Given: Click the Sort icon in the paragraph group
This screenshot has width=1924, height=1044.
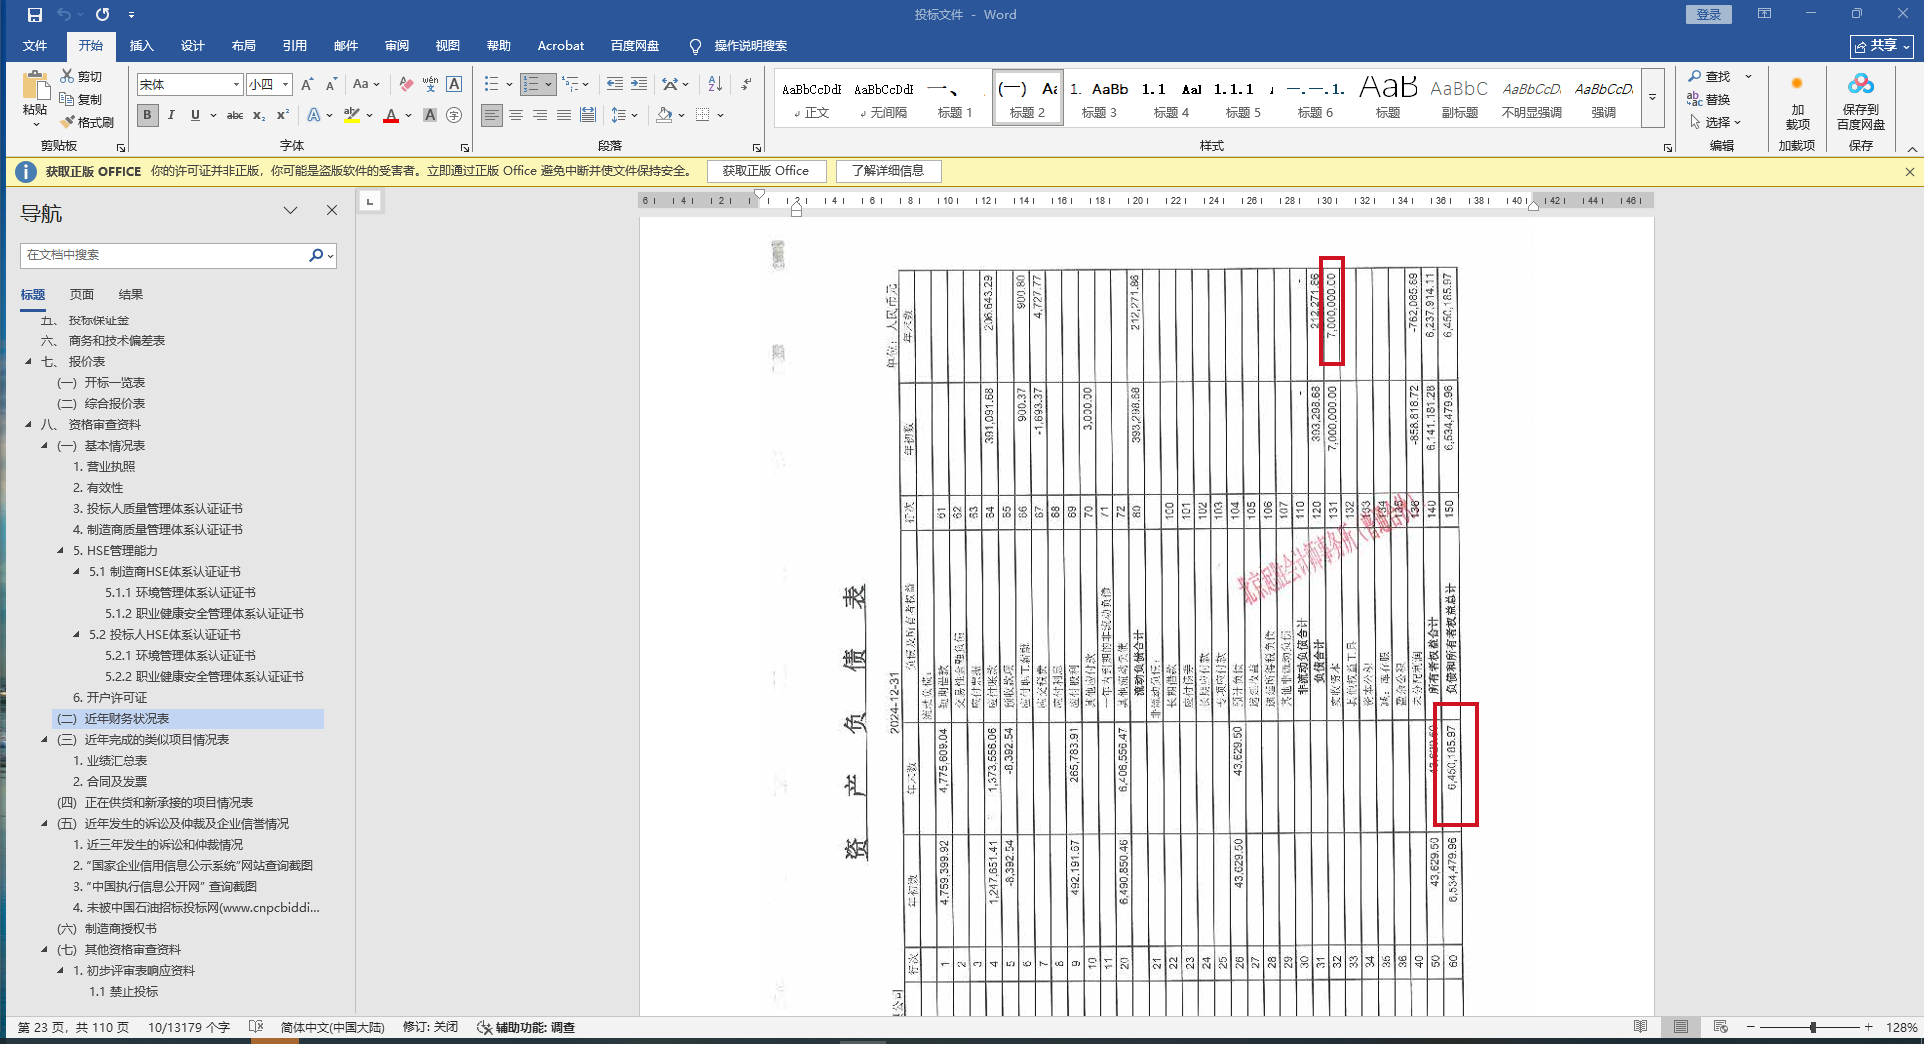Looking at the screenshot, I should [x=715, y=85].
